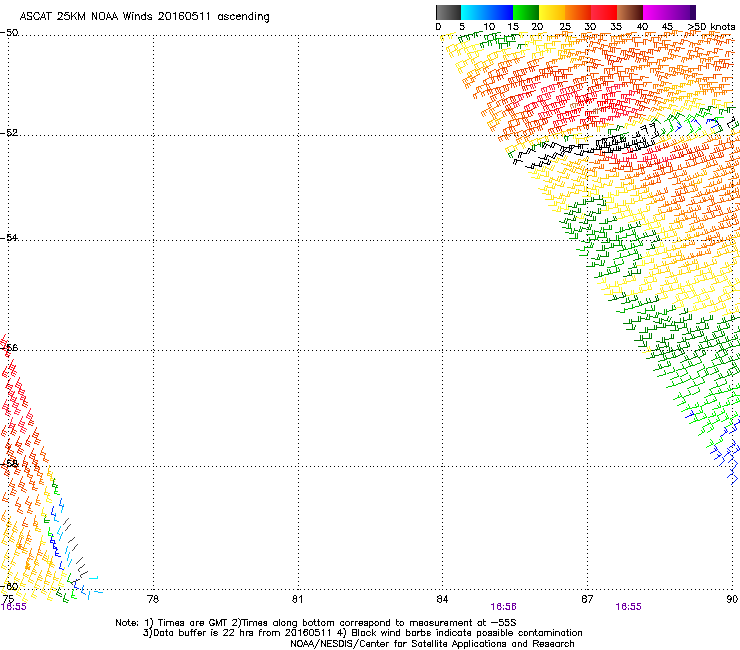Pick the brown 35-40 knots color bar segment
Image resolution: width=740 pixels, height=650 pixels.
point(630,12)
